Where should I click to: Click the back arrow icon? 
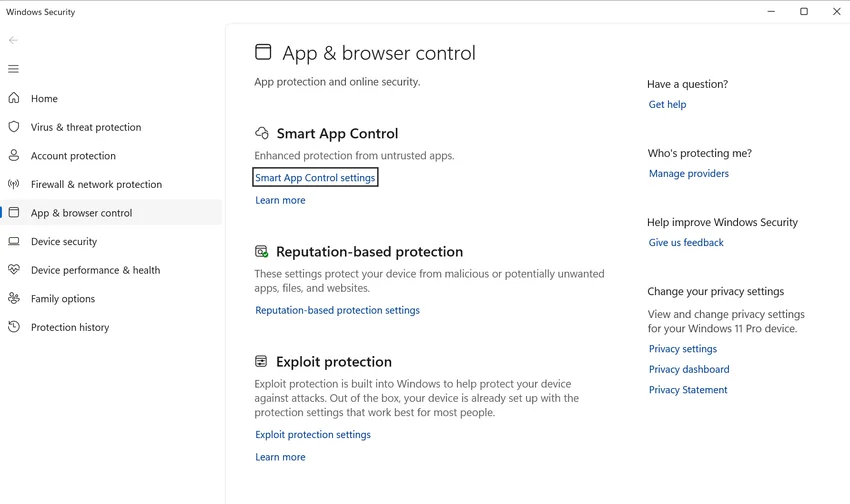click(x=14, y=40)
